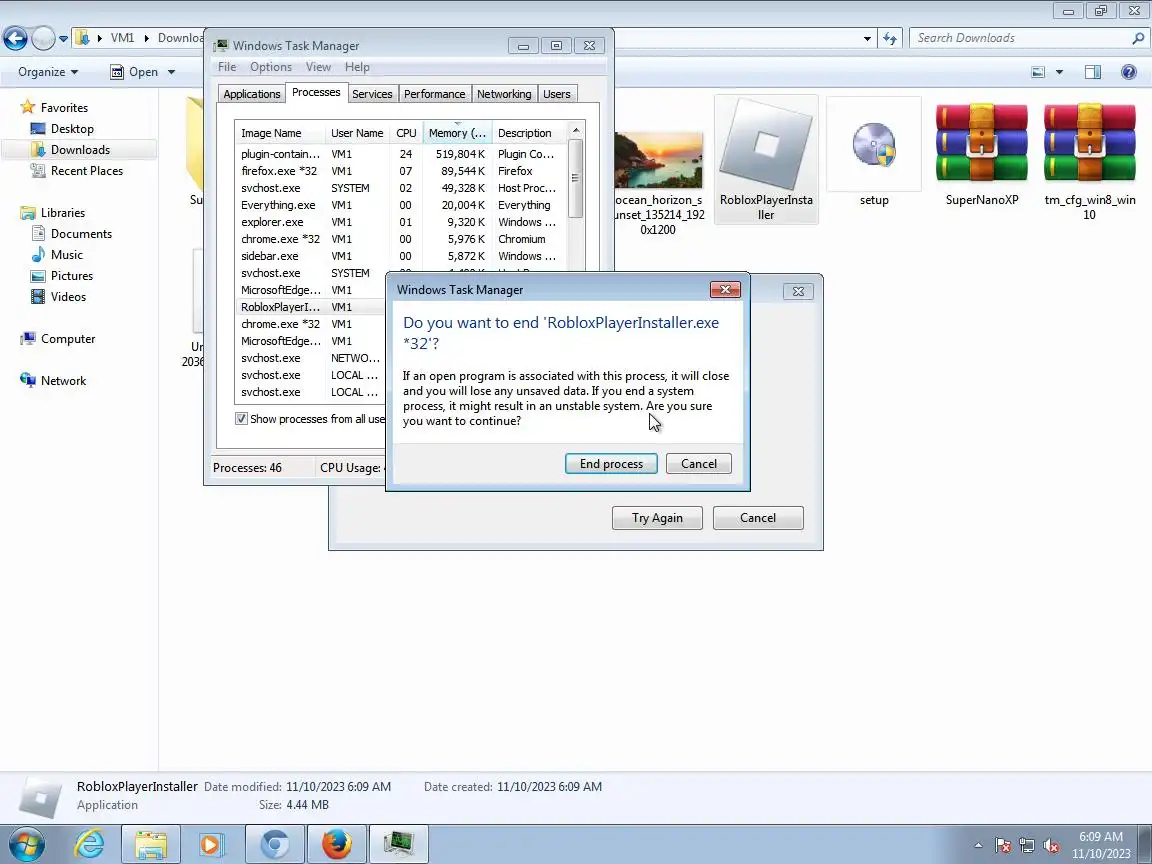
Task: Expand the Open button dropdown arrow
Action: coord(171,72)
